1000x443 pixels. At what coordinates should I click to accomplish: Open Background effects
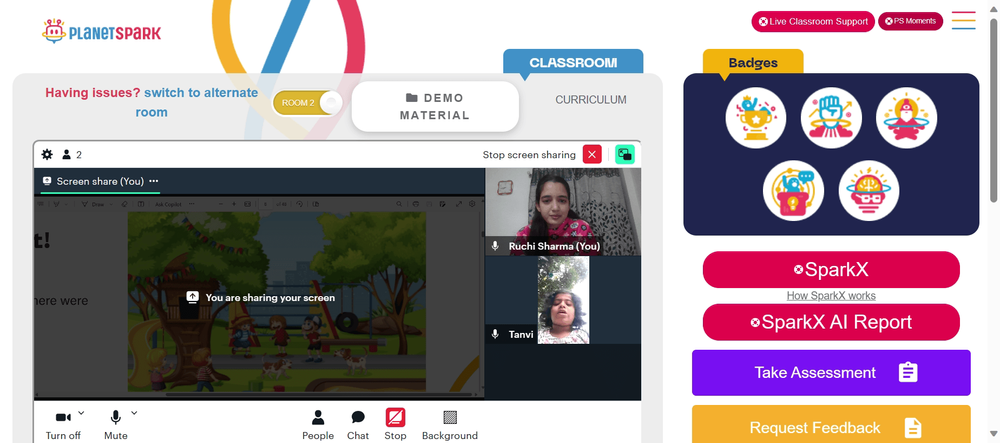click(450, 425)
